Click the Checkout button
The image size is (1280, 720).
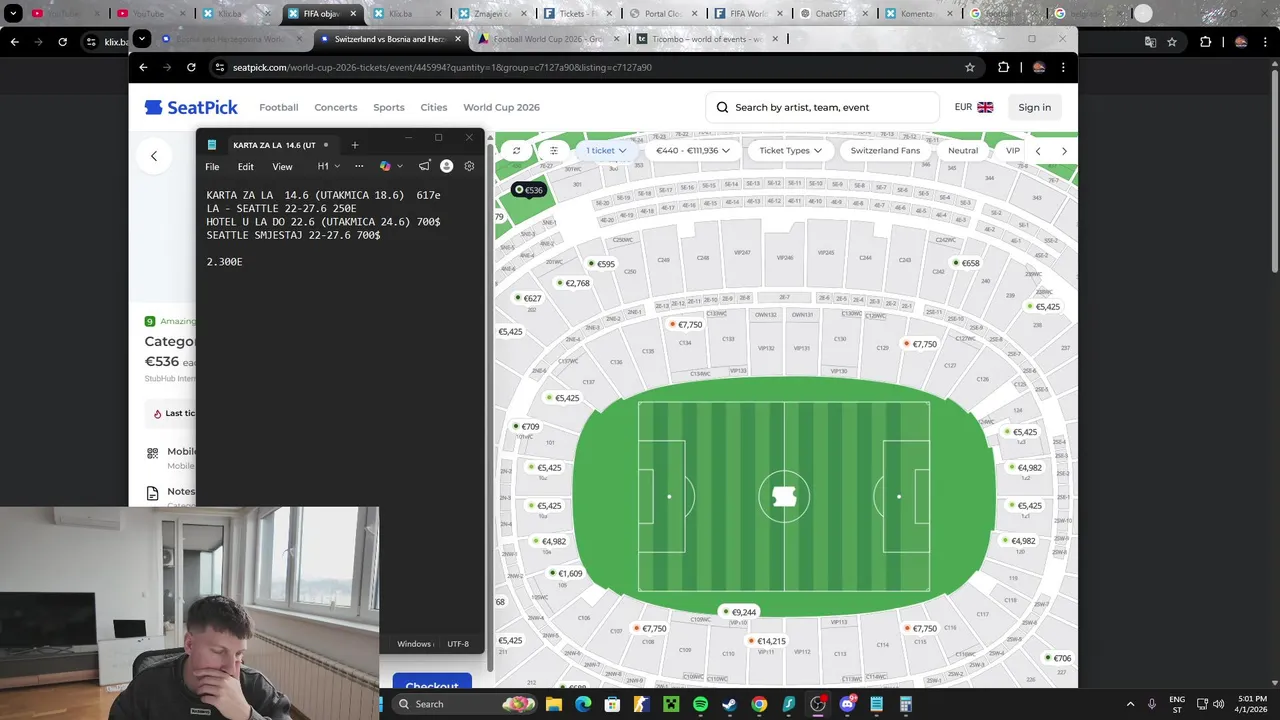coord(432,685)
